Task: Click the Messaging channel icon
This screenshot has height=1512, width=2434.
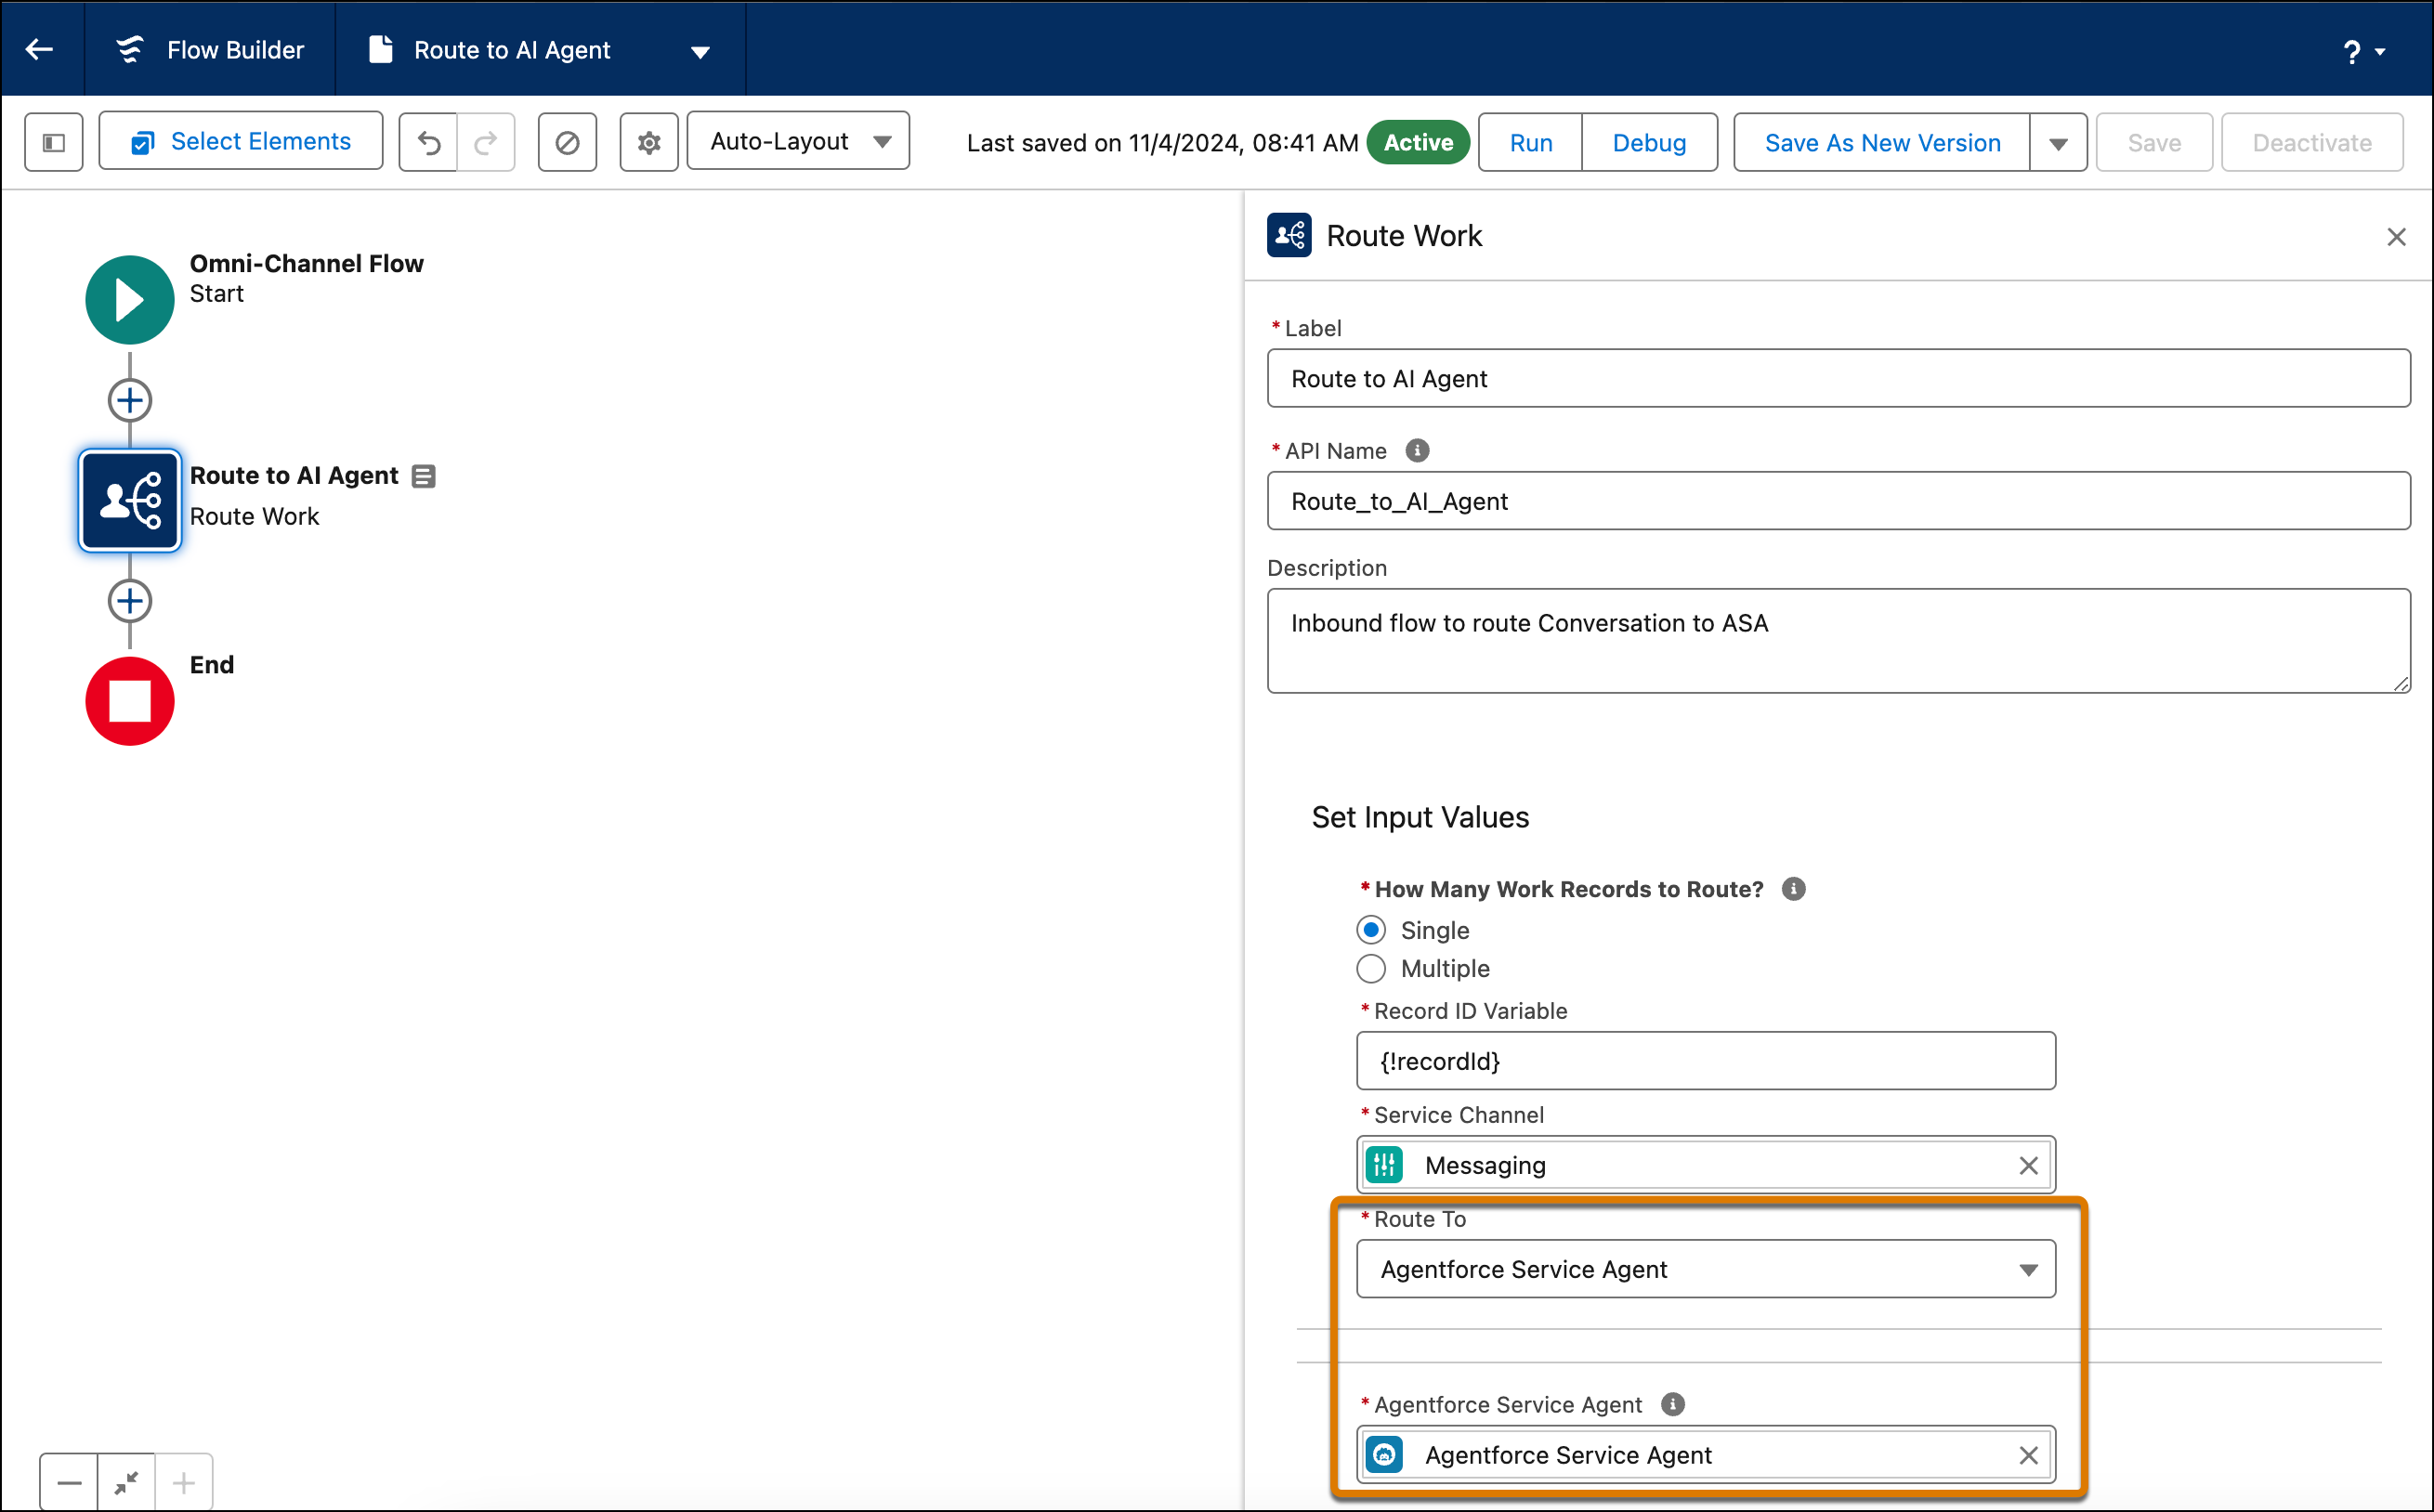Action: (x=1385, y=1165)
